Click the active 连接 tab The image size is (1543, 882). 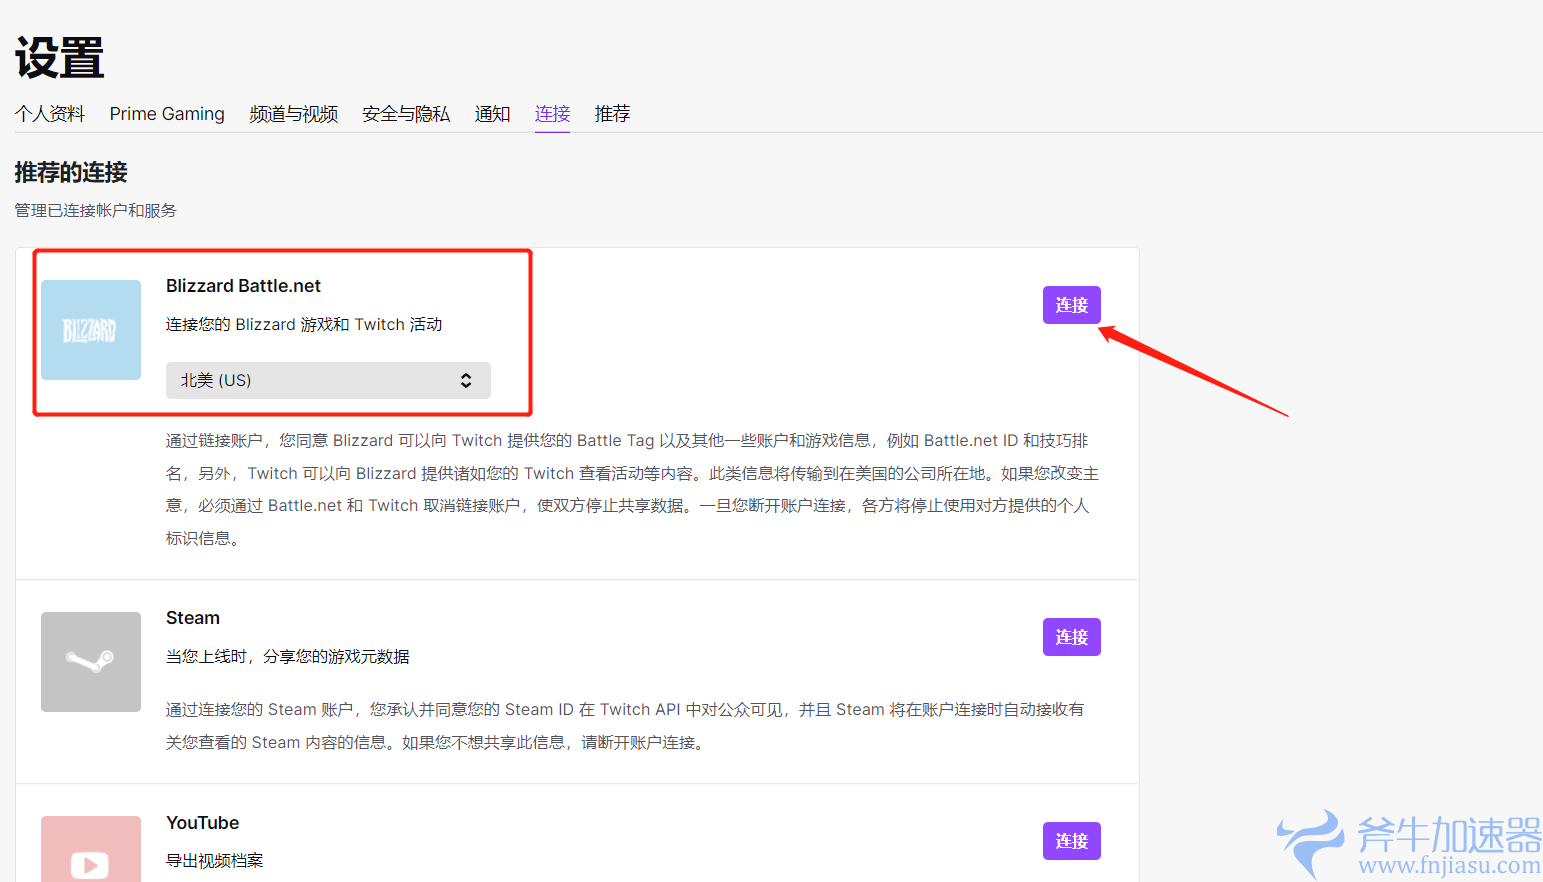pos(552,114)
